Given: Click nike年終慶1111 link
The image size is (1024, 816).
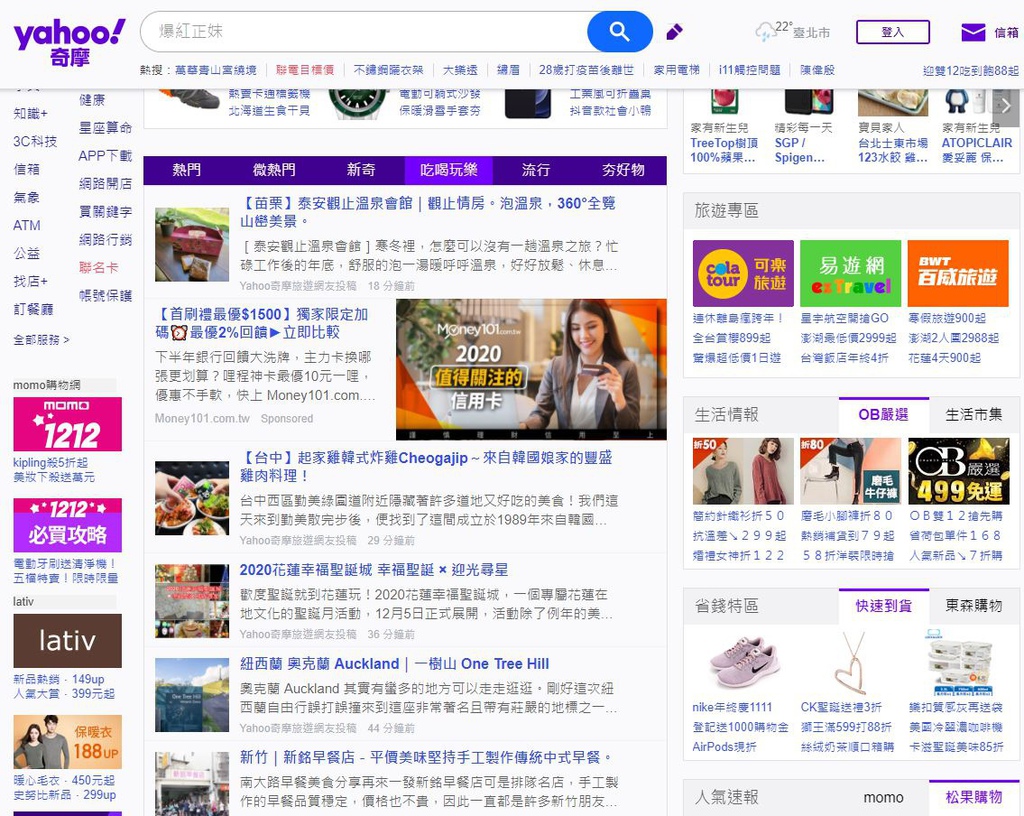Looking at the screenshot, I should pos(732,708).
